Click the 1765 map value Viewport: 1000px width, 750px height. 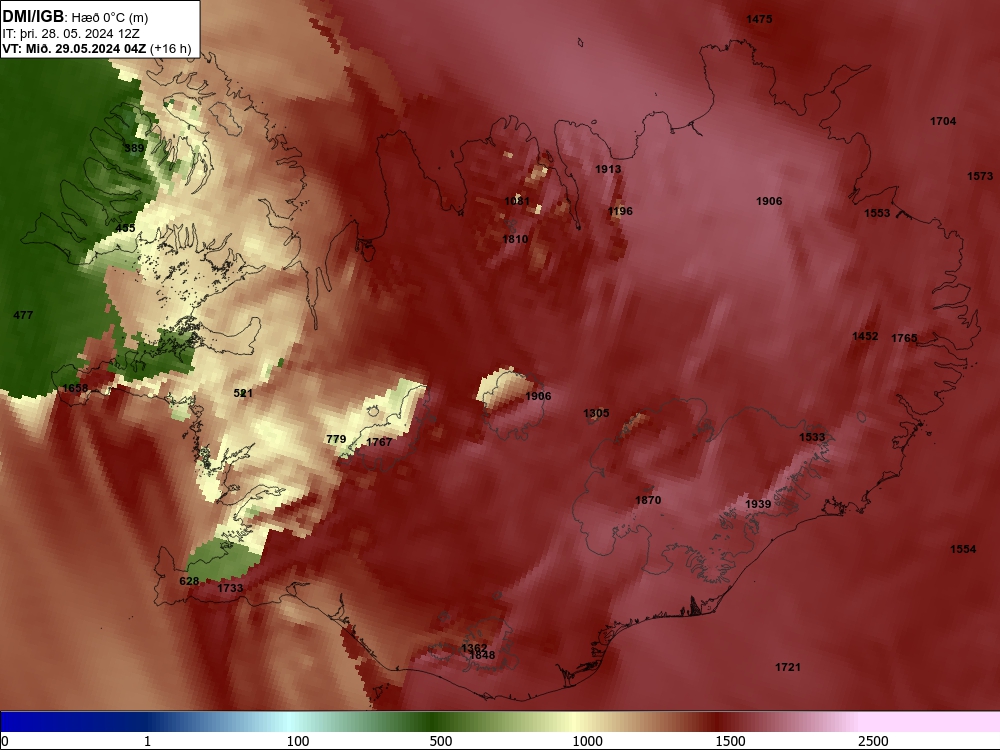(x=904, y=338)
